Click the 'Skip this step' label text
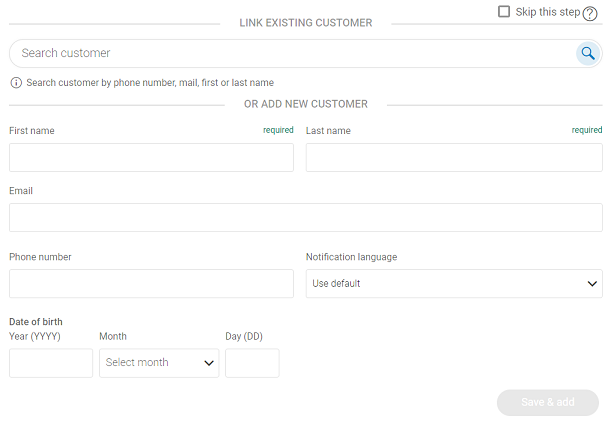Image resolution: width=611 pixels, height=425 pixels. tap(547, 12)
